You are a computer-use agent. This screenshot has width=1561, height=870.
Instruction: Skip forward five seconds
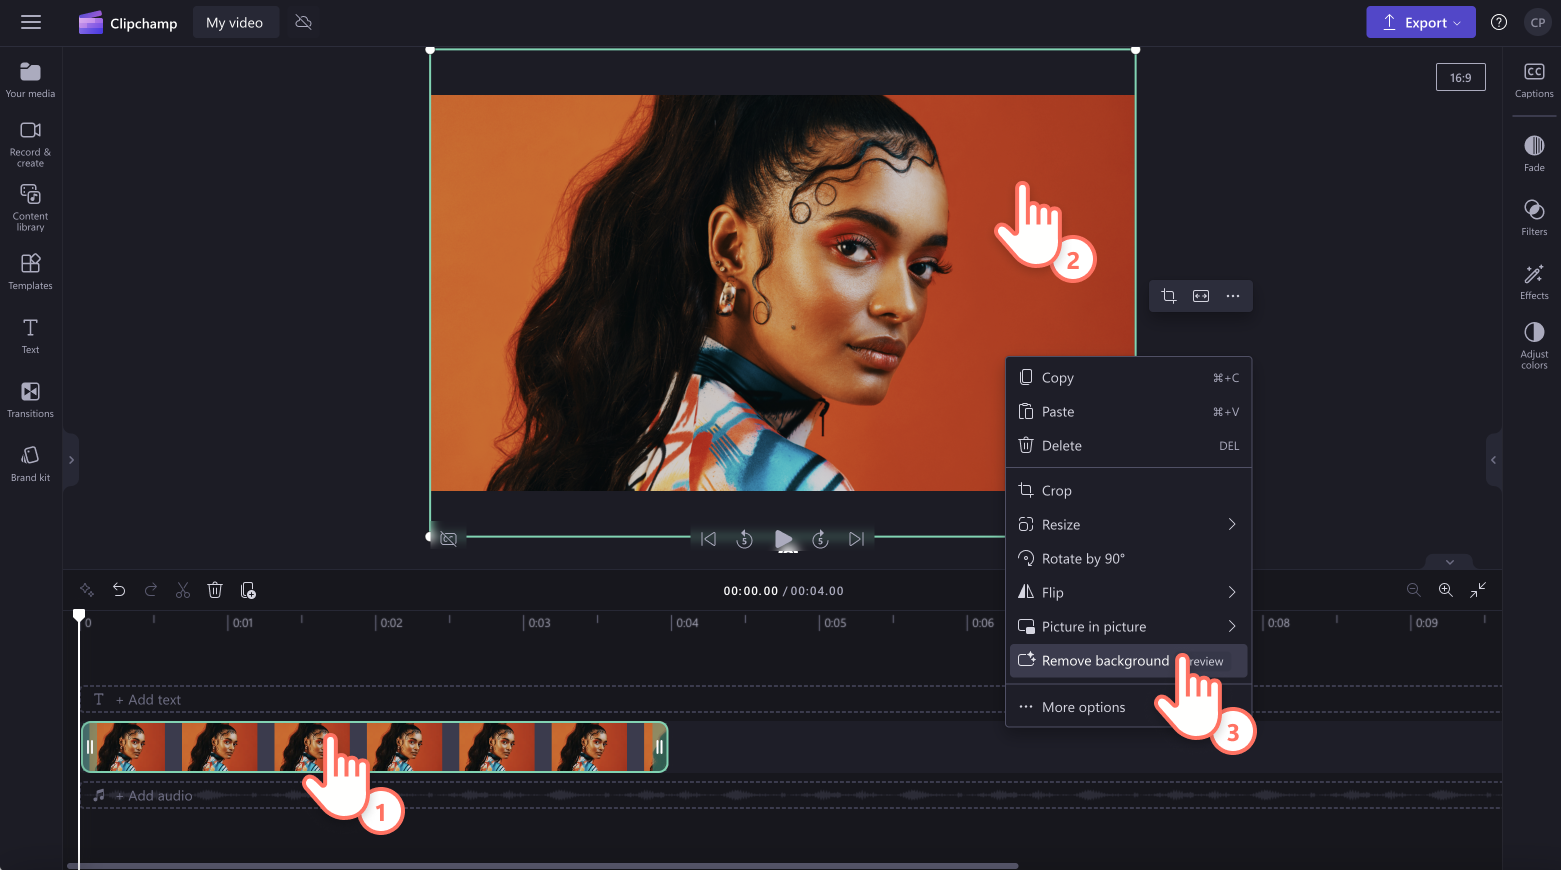pyautogui.click(x=820, y=539)
